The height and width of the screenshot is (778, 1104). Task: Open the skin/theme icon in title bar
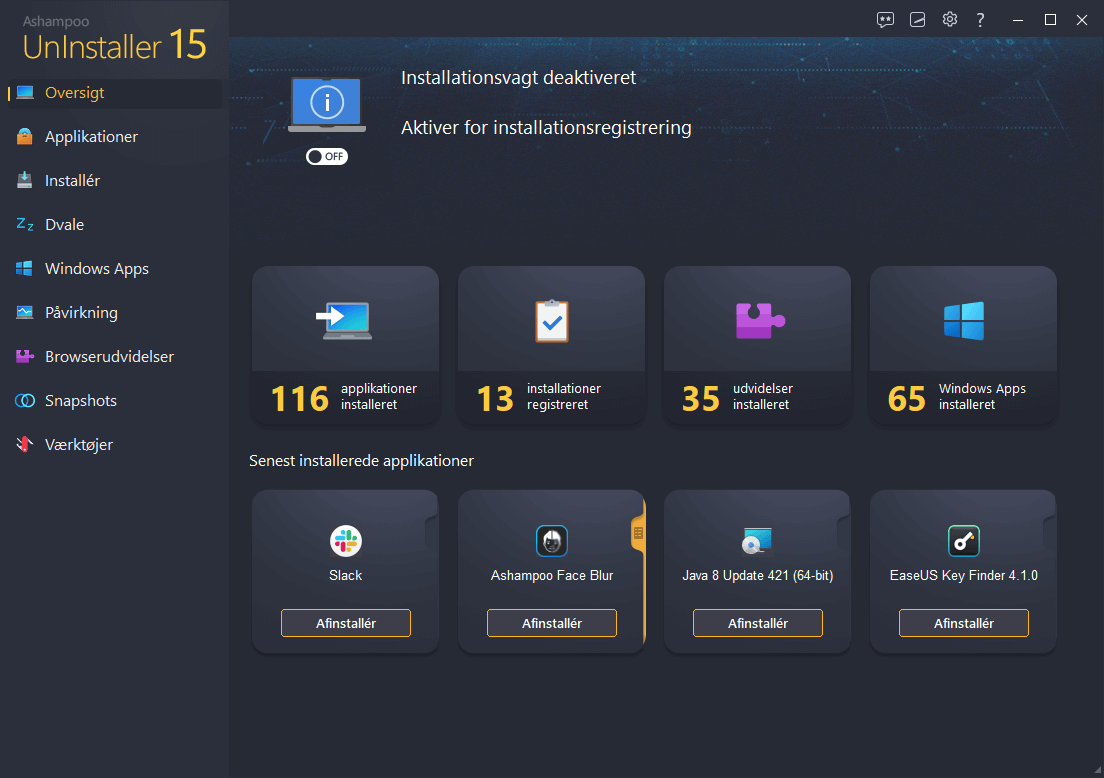917,20
